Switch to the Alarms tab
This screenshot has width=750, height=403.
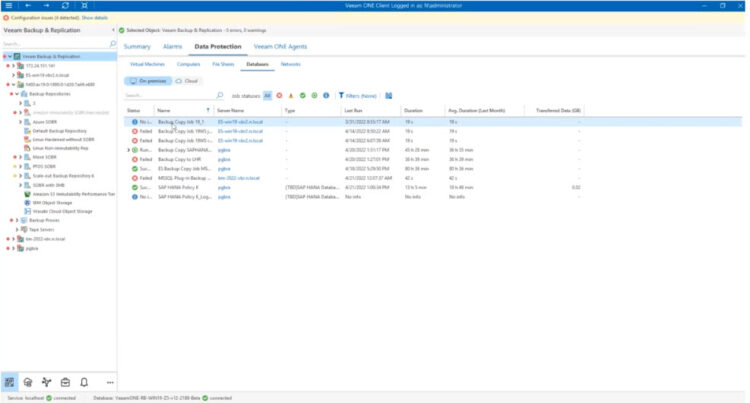coord(172,46)
